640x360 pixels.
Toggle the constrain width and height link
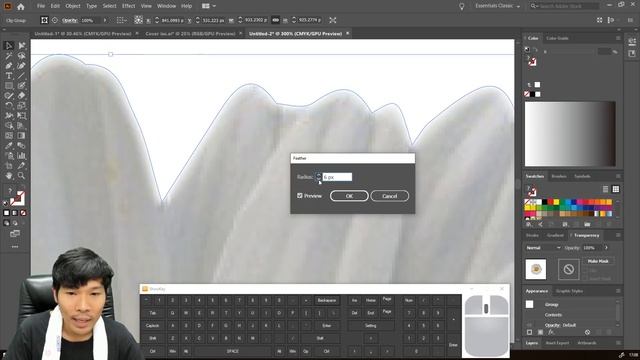tap(276, 20)
